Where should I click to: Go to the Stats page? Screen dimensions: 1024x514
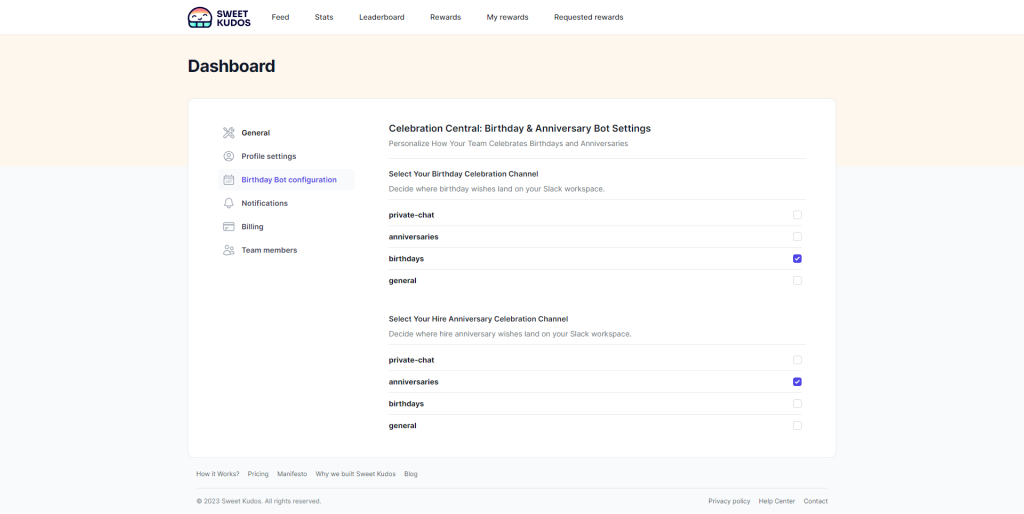pyautogui.click(x=324, y=17)
